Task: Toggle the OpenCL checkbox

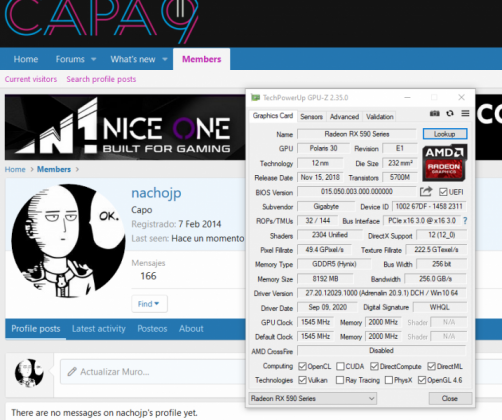Action: (302, 366)
